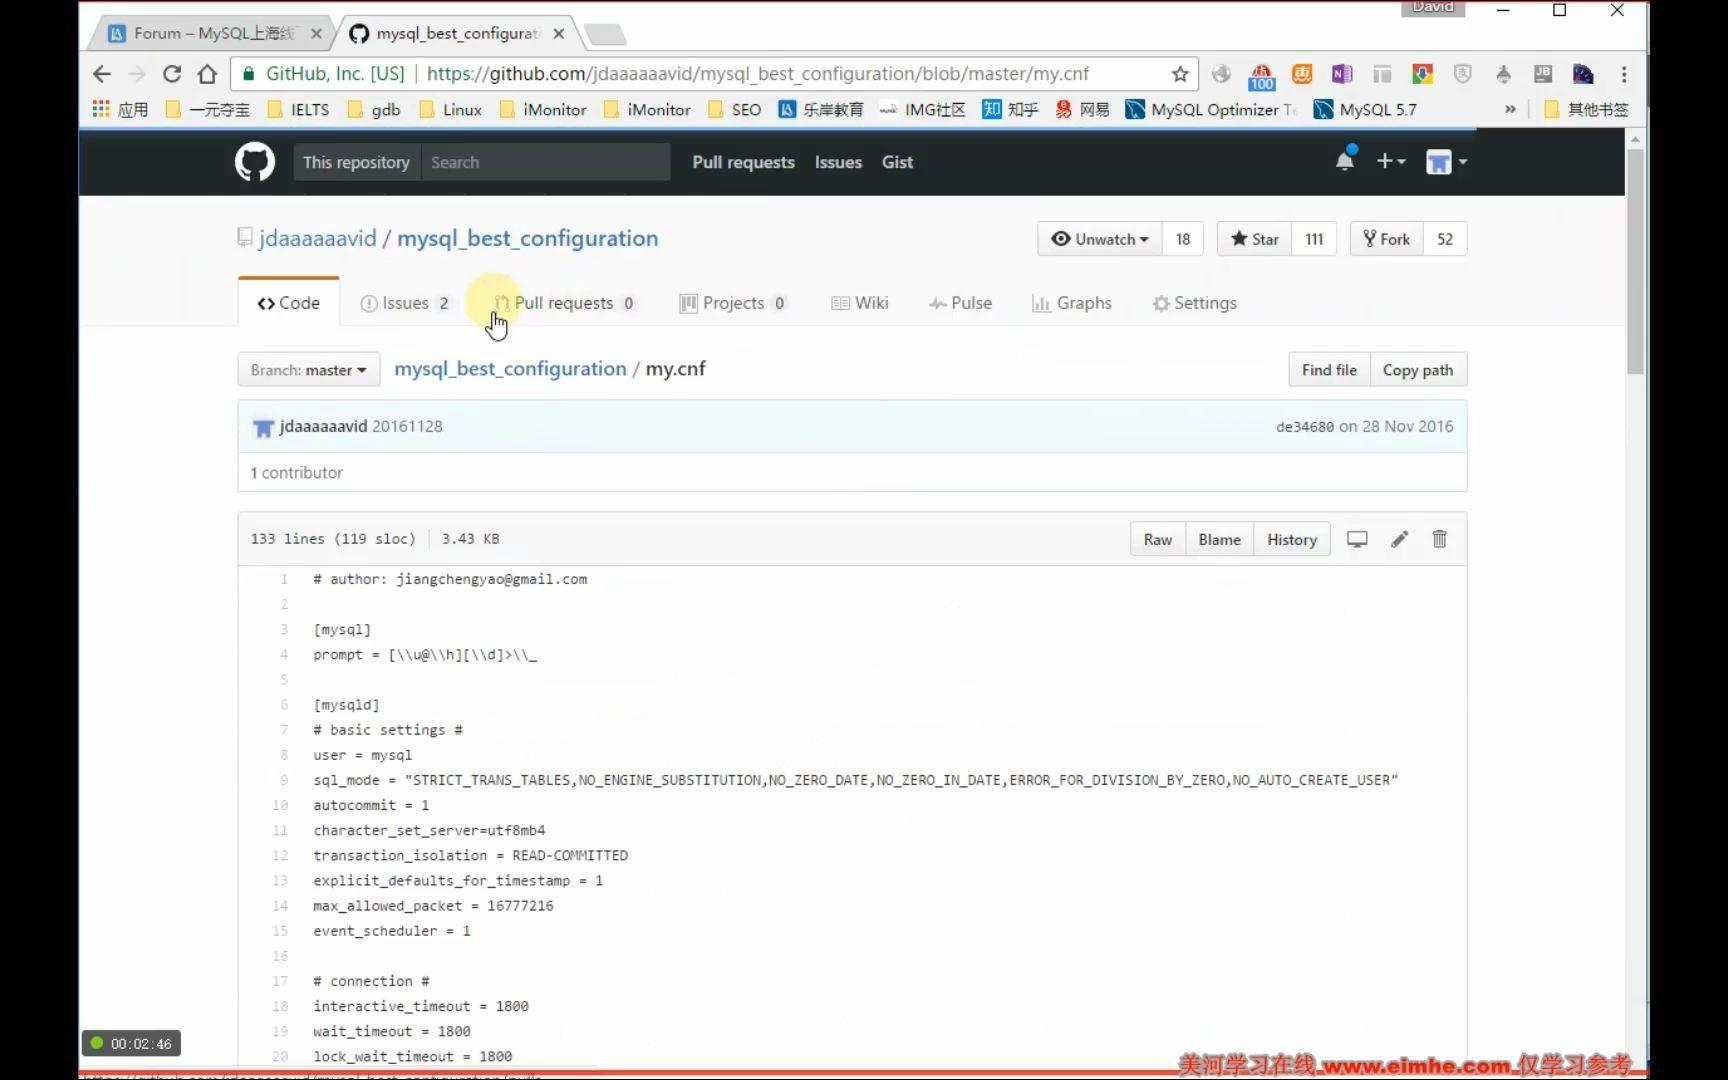This screenshot has width=1728, height=1080.
Task: Open the SEO bookmark folder
Action: tap(734, 109)
